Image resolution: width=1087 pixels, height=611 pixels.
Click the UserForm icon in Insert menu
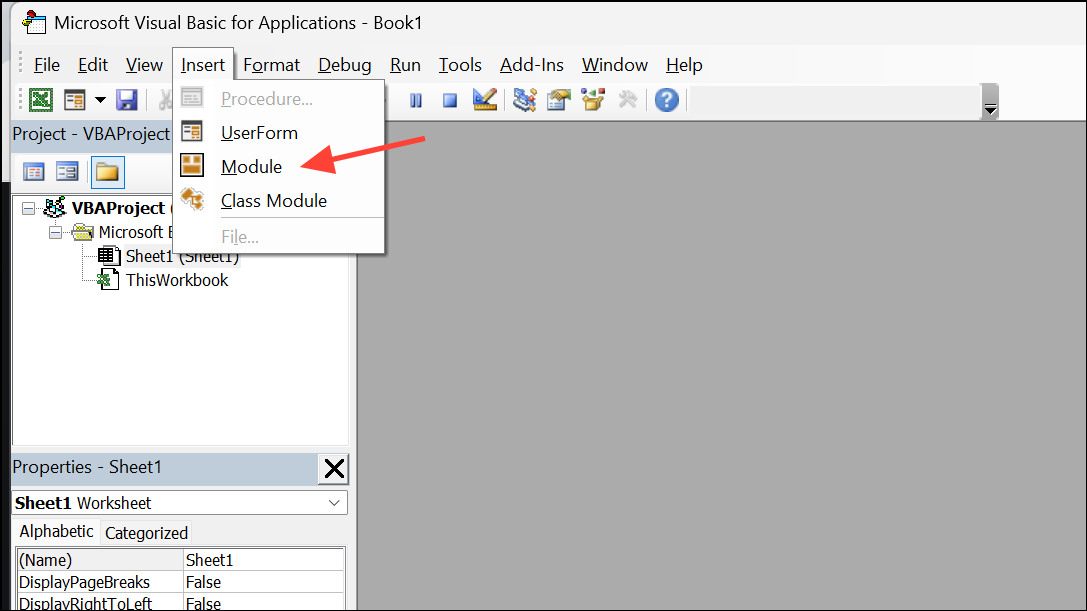(x=192, y=131)
